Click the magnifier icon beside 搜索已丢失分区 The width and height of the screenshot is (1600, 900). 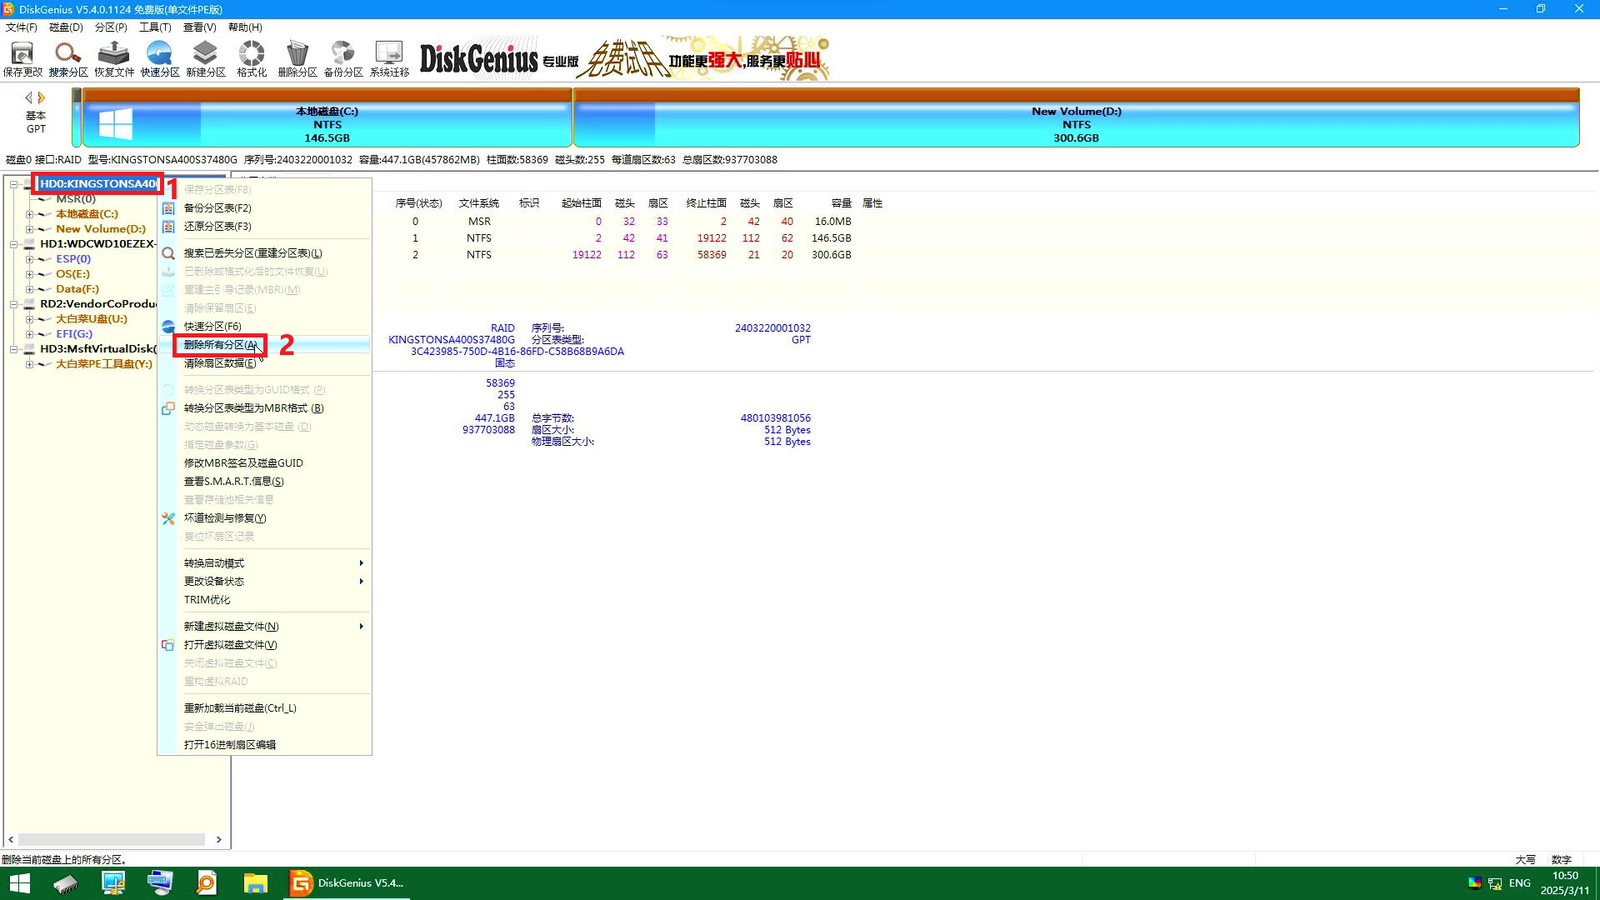click(168, 253)
